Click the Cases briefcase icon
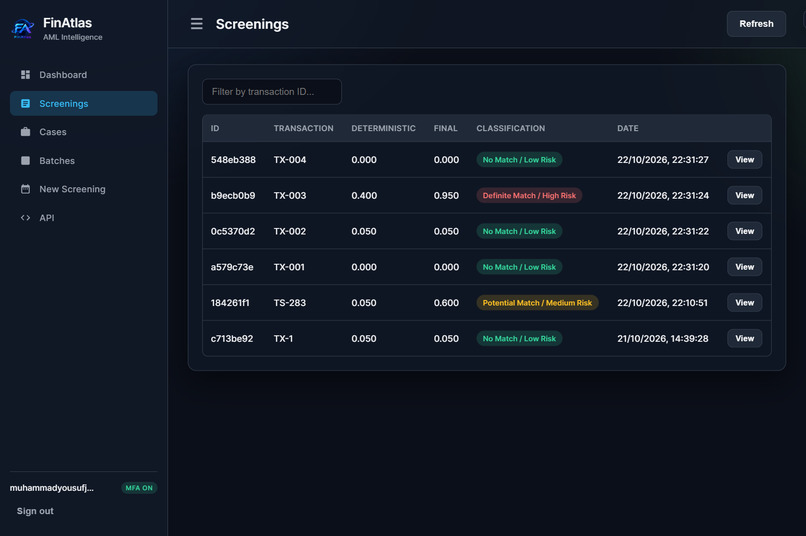Image resolution: width=806 pixels, height=536 pixels. click(x=25, y=132)
